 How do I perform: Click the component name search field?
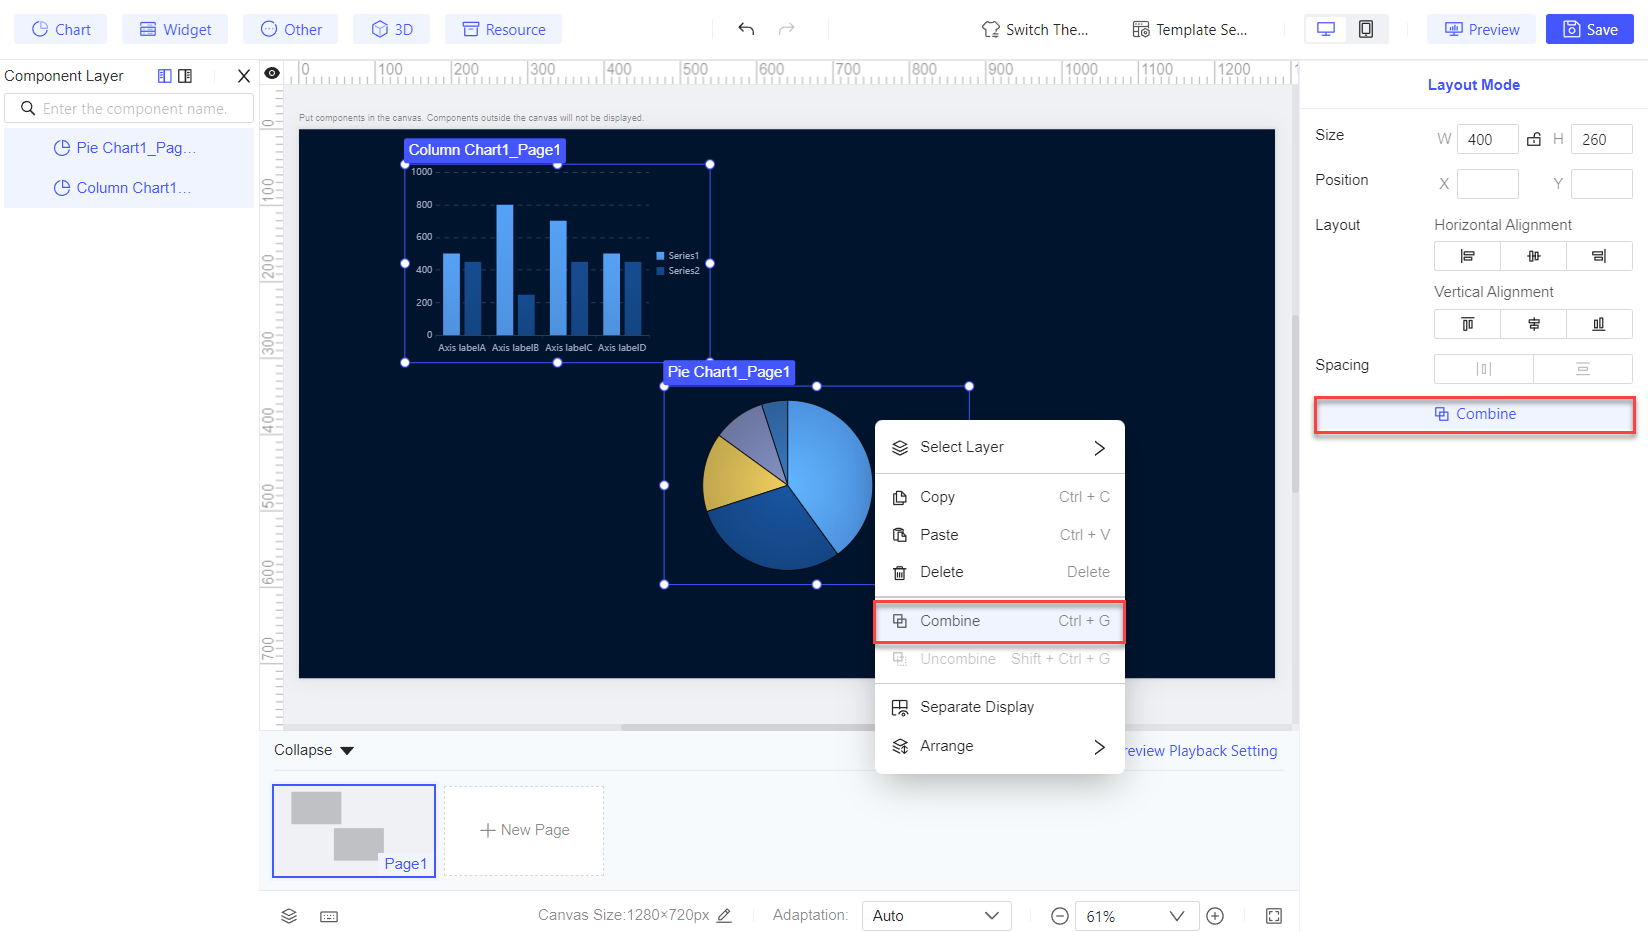[129, 108]
